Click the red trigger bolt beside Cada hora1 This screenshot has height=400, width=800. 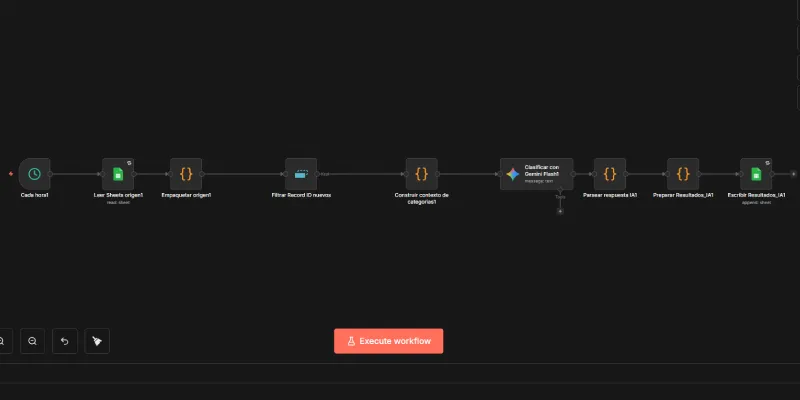pyautogui.click(x=11, y=174)
